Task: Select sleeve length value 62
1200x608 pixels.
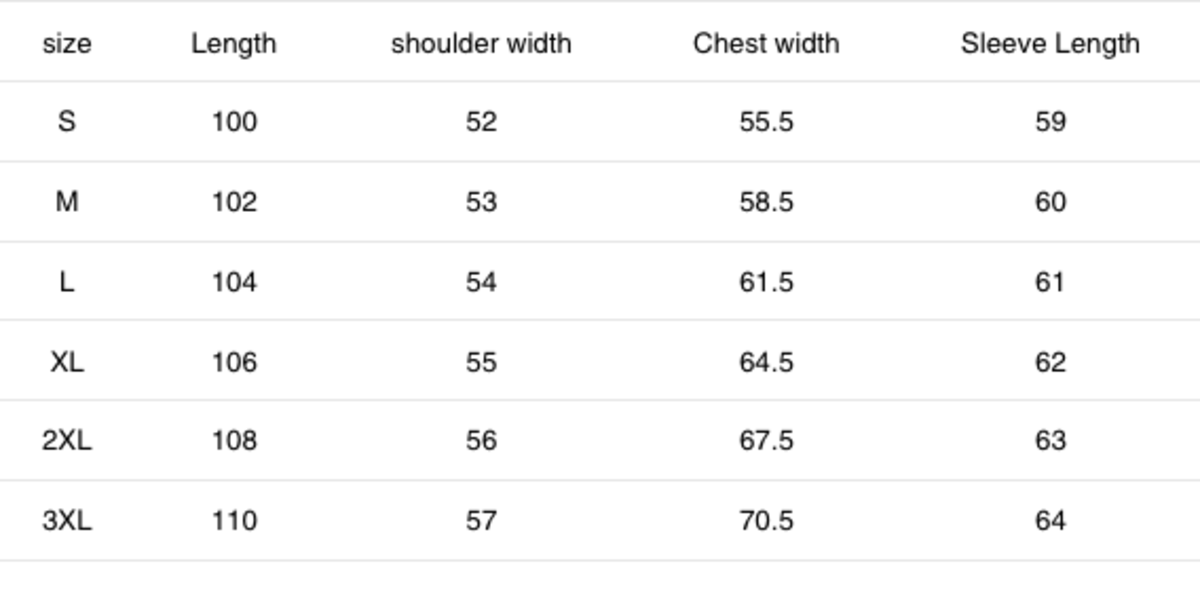Action: 1050,361
